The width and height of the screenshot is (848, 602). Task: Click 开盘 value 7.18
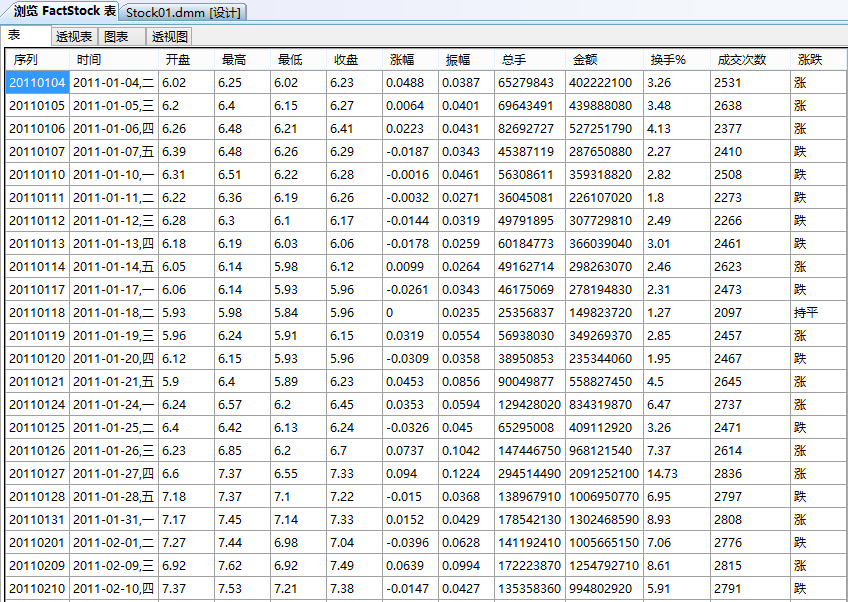(x=187, y=497)
